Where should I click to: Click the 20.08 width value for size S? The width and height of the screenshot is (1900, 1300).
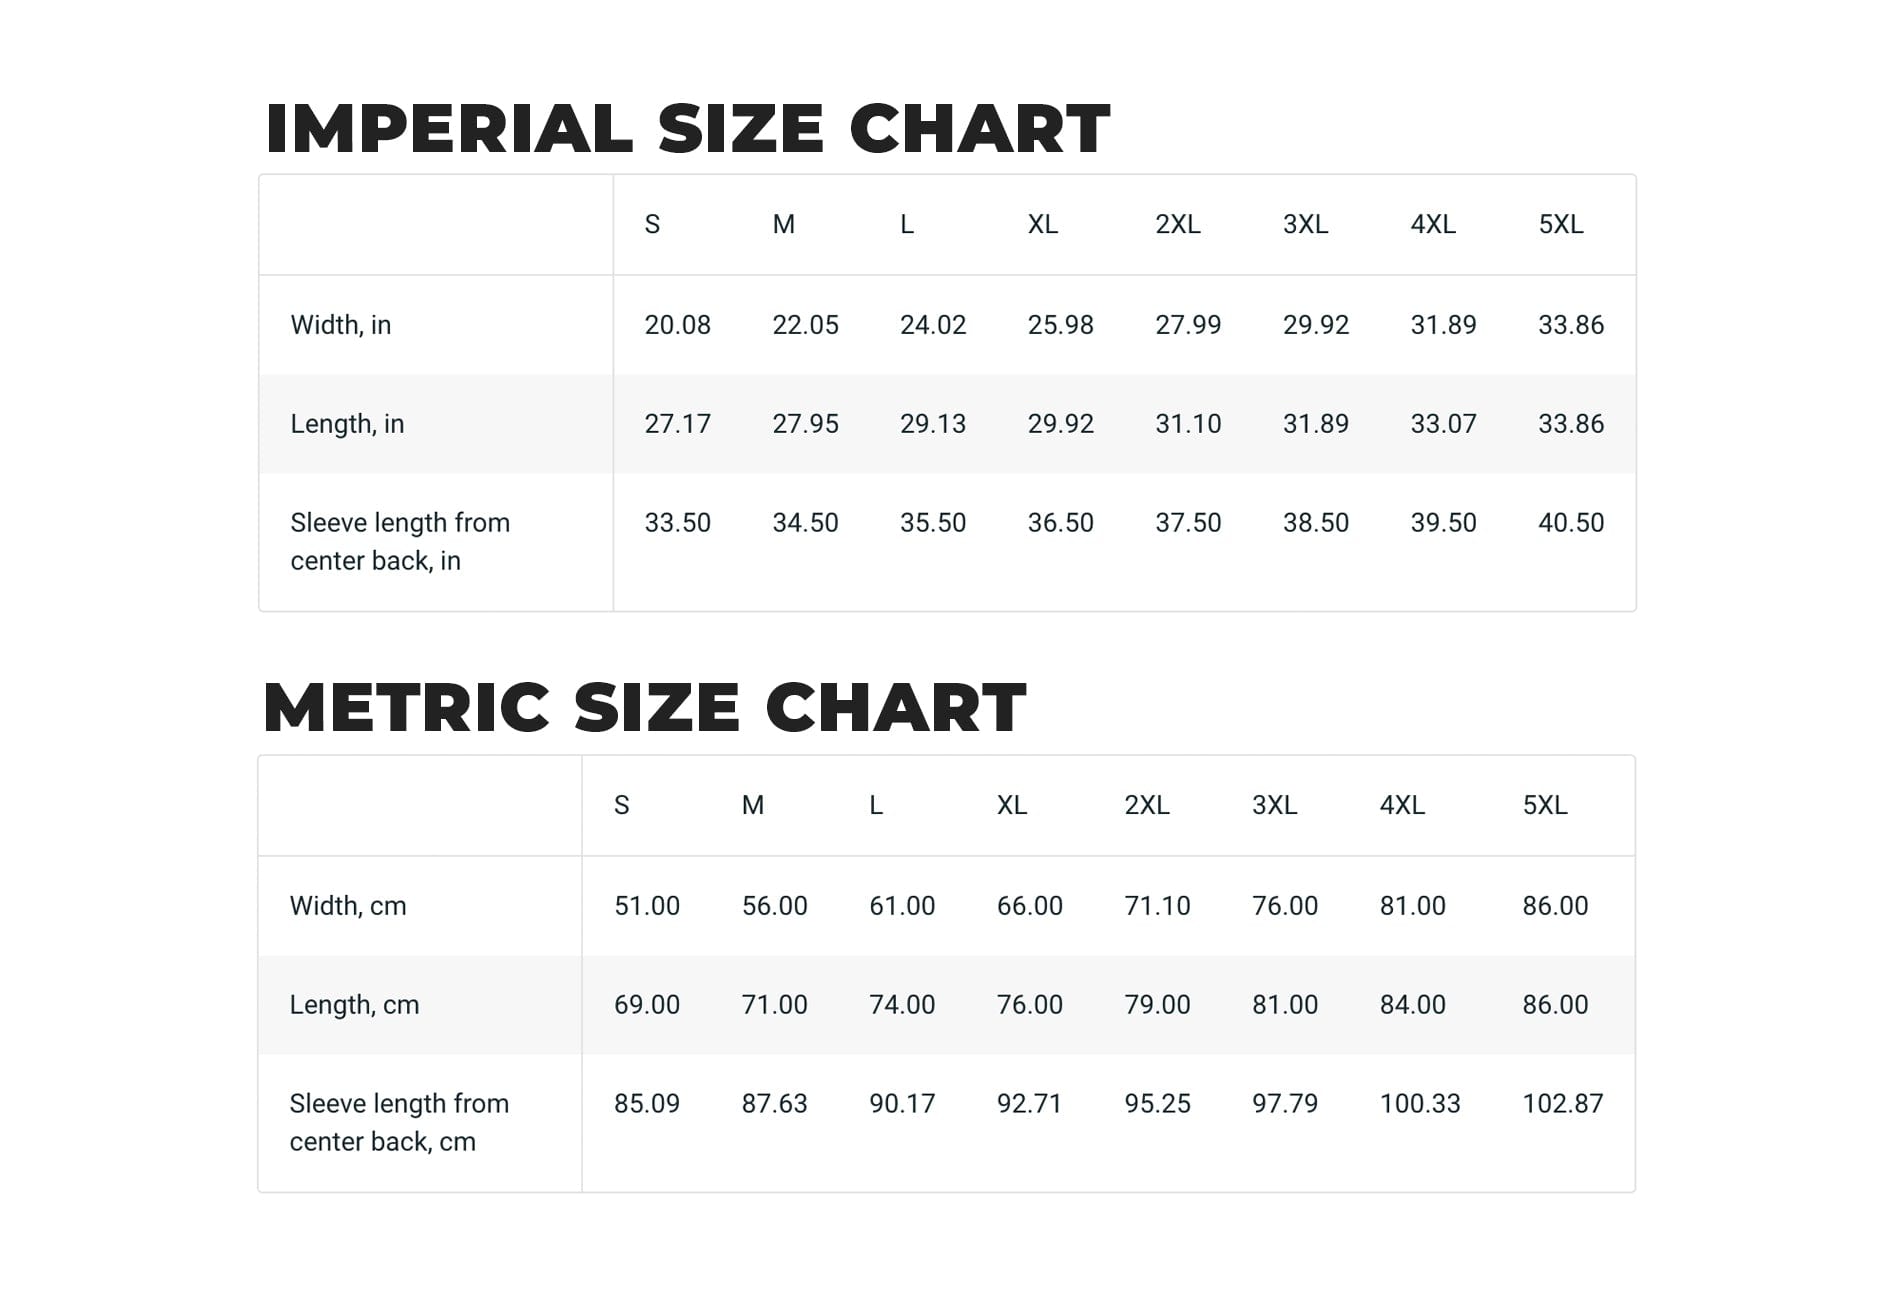point(677,325)
